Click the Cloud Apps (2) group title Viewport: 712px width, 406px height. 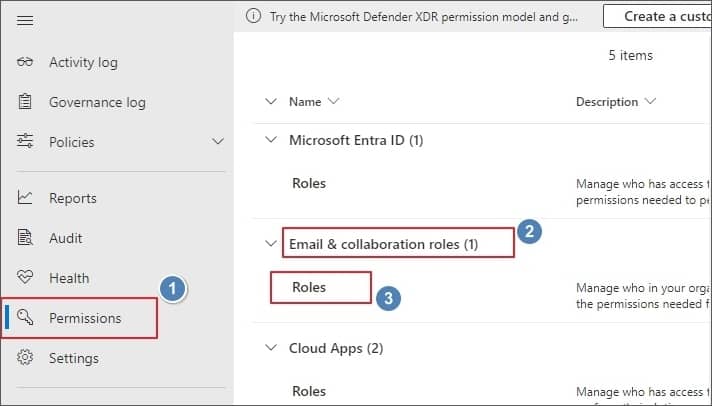[x=336, y=348]
